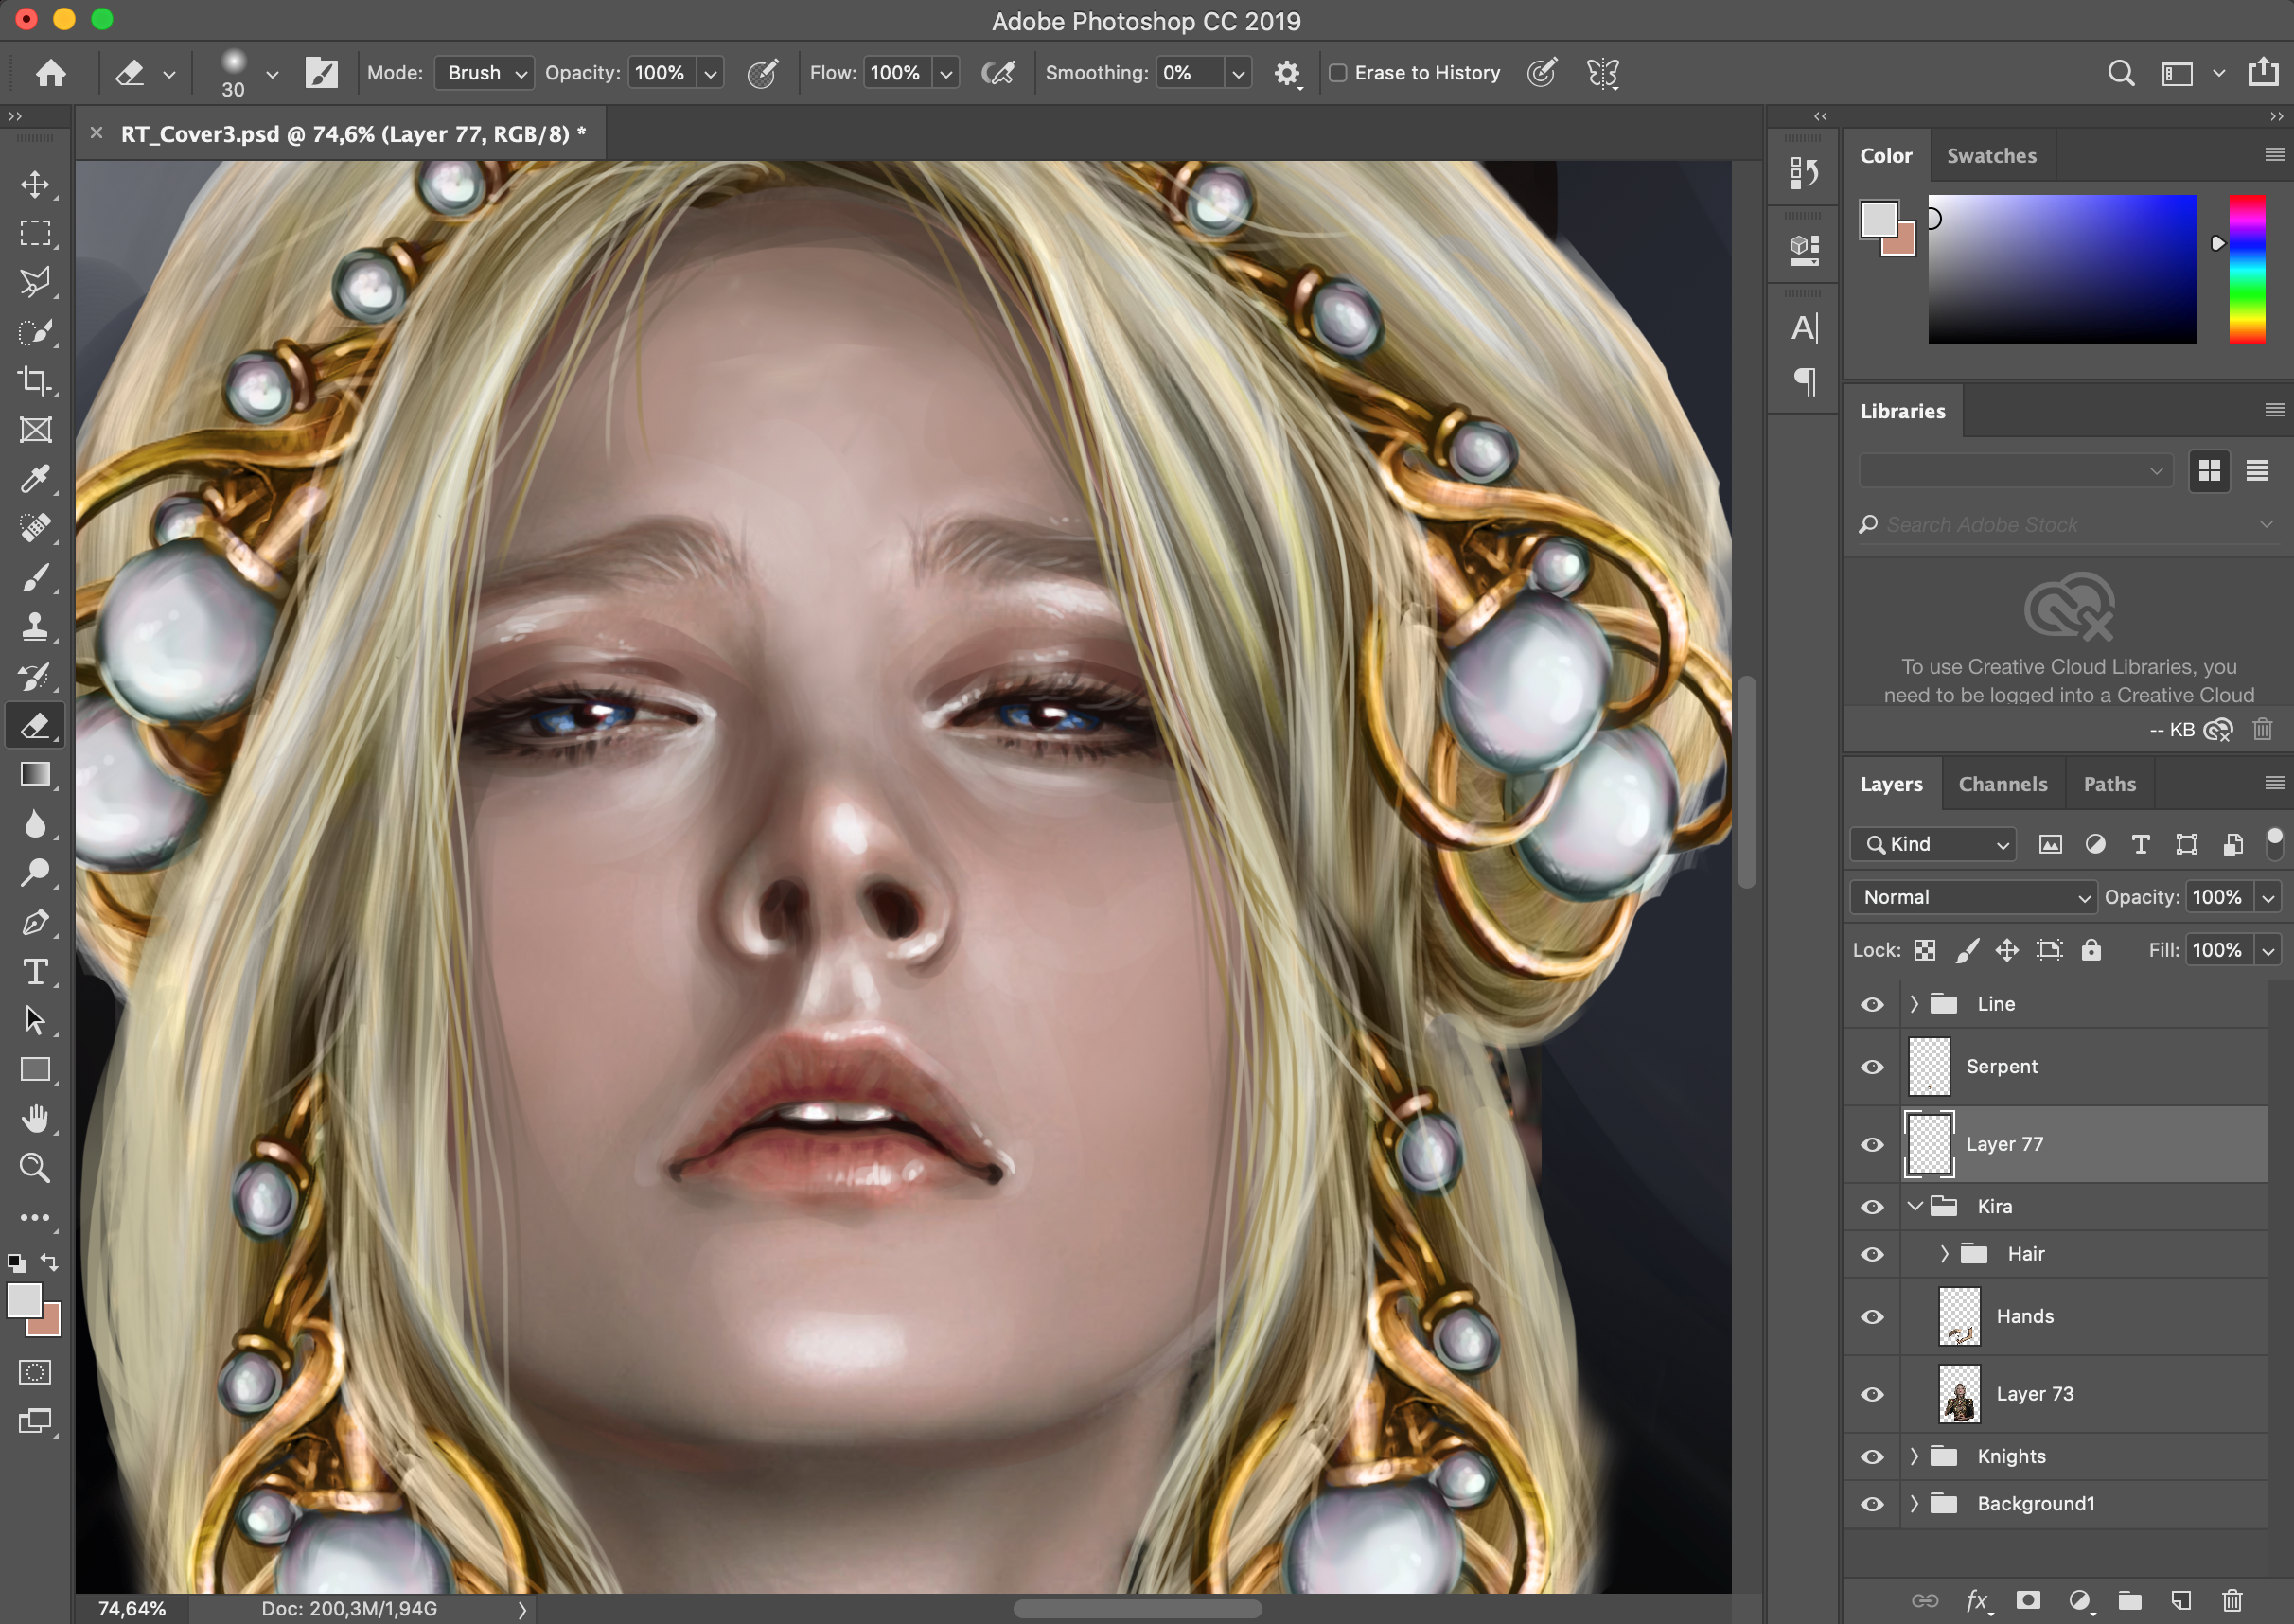Select the Zoom tool
The image size is (2294, 1624).
pos(35,1167)
